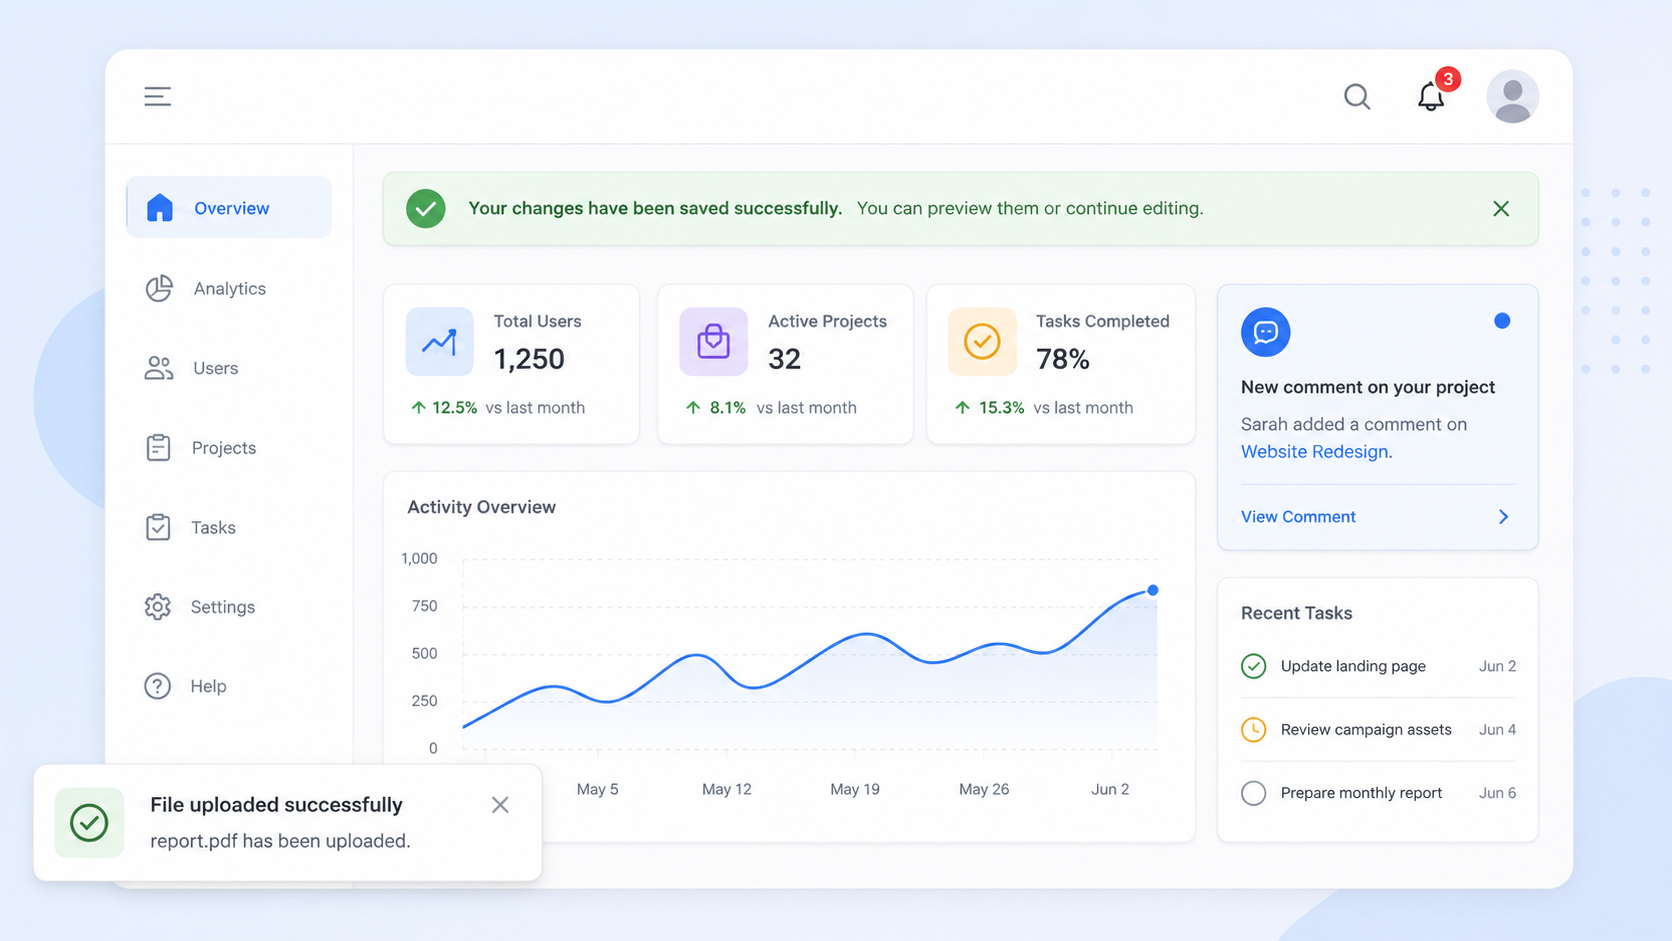This screenshot has height=941, width=1672.
Task: Click the May 12 axis label
Action: pyautogui.click(x=726, y=789)
